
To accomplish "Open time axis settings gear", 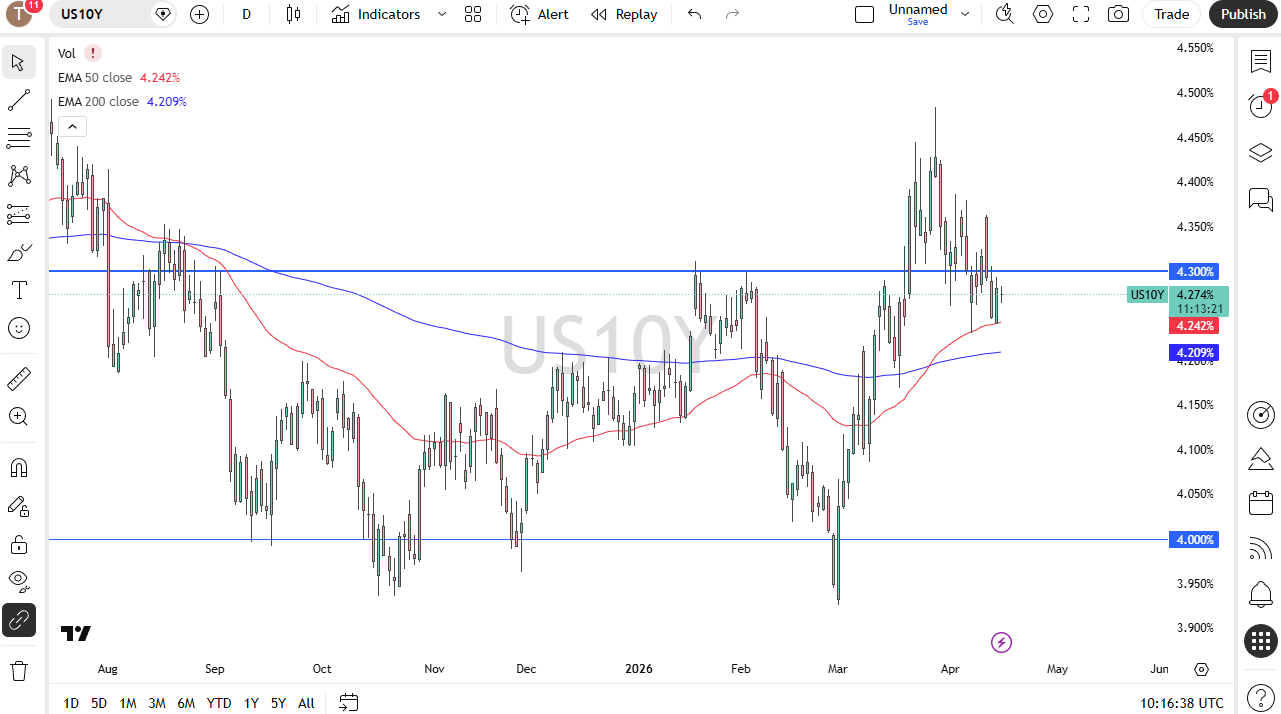I will click(x=1201, y=669).
